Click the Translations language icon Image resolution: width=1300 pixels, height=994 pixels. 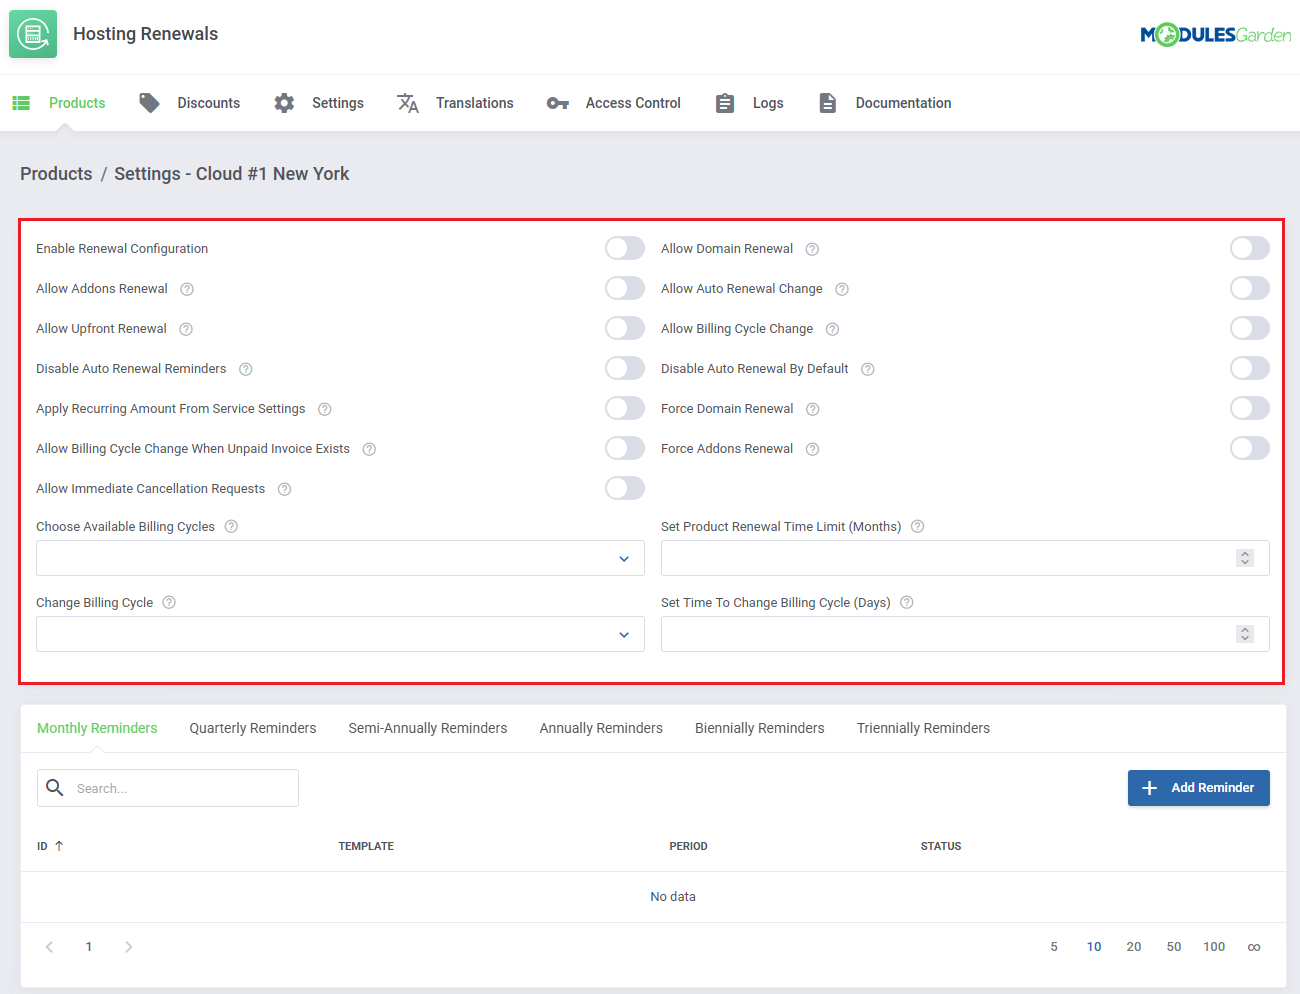[x=408, y=103]
